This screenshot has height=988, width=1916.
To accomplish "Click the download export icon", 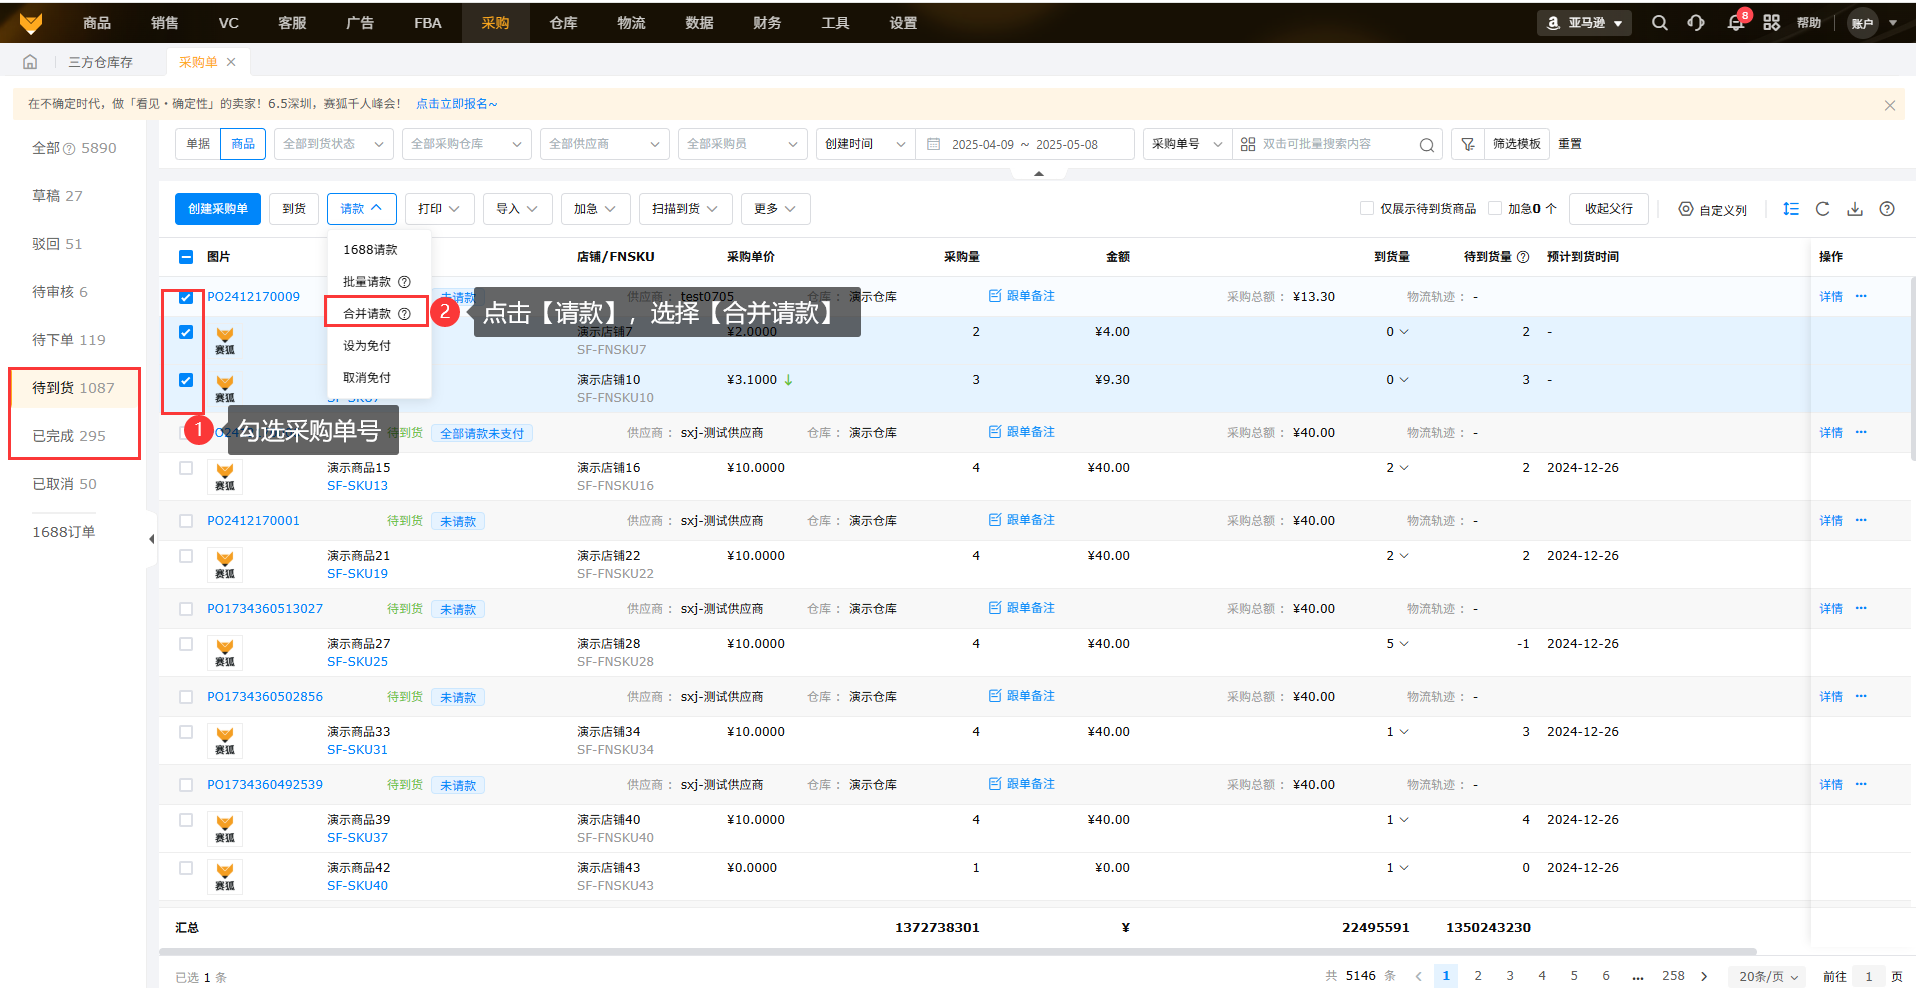I will click(1854, 209).
